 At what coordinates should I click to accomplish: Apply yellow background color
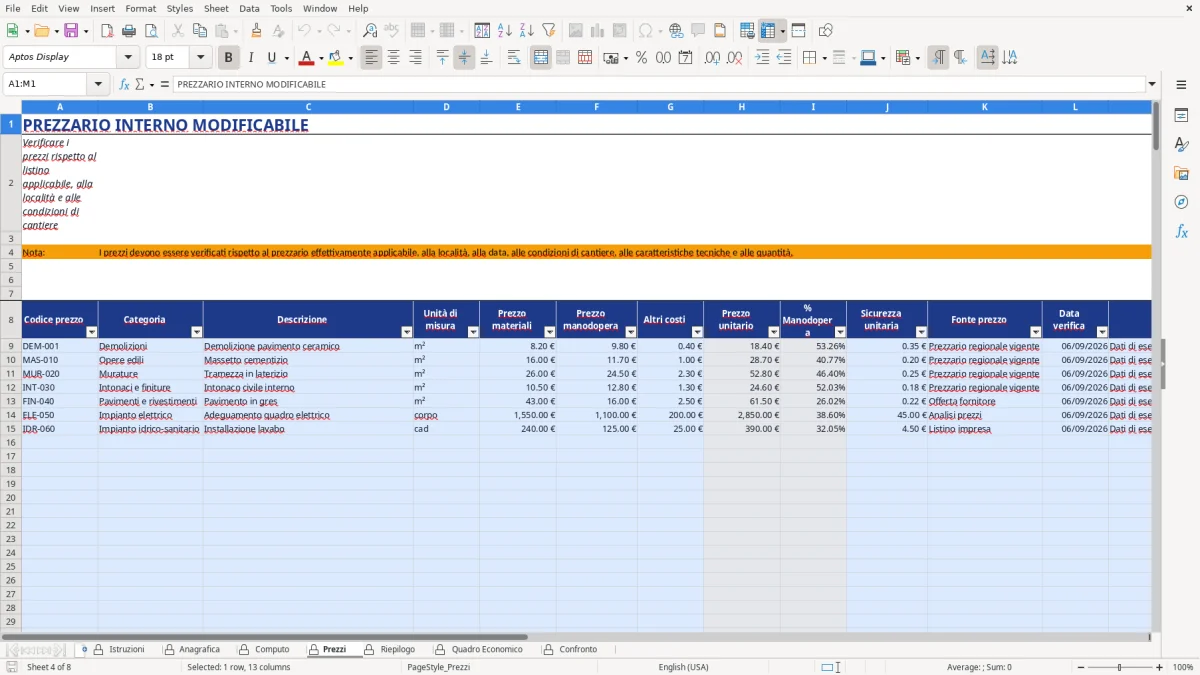(x=335, y=58)
